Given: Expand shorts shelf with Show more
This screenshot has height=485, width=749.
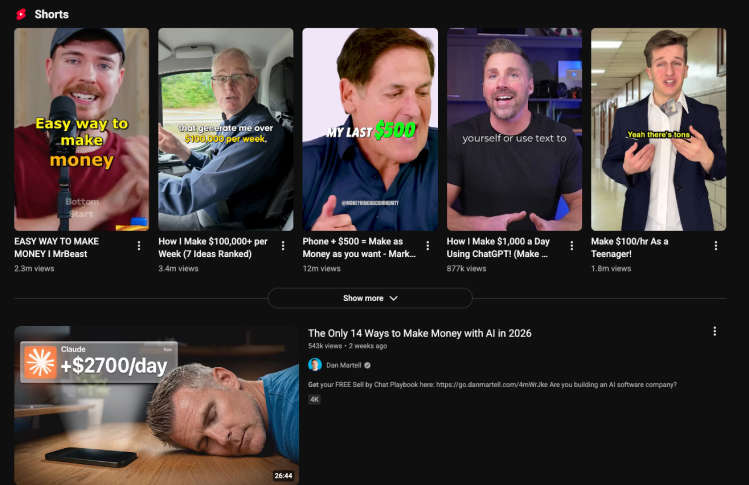Looking at the screenshot, I should [370, 298].
